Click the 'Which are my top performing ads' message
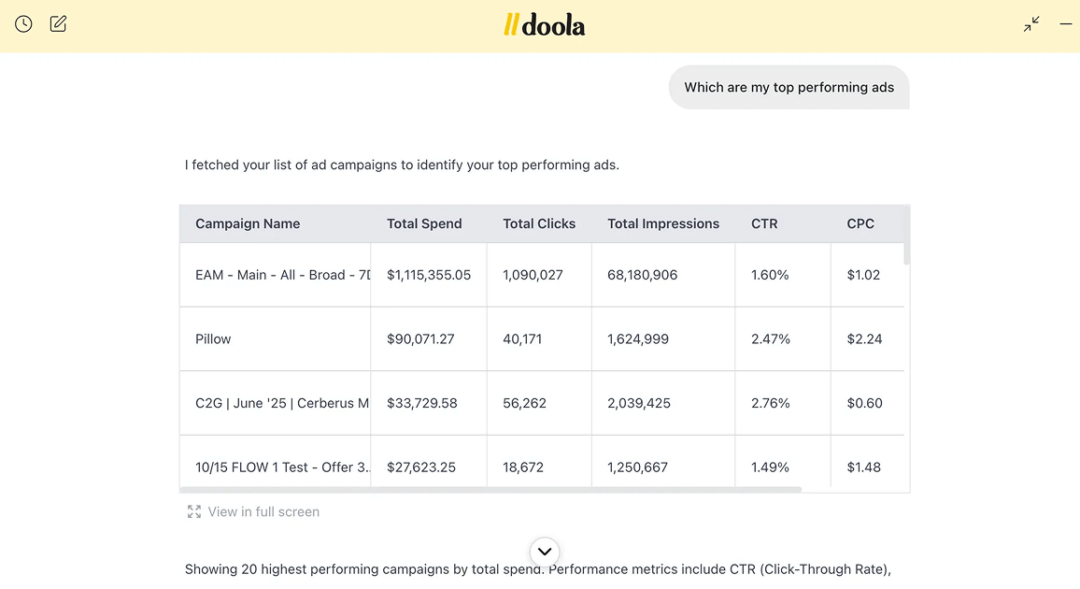The height and width of the screenshot is (589, 1080). (788, 87)
